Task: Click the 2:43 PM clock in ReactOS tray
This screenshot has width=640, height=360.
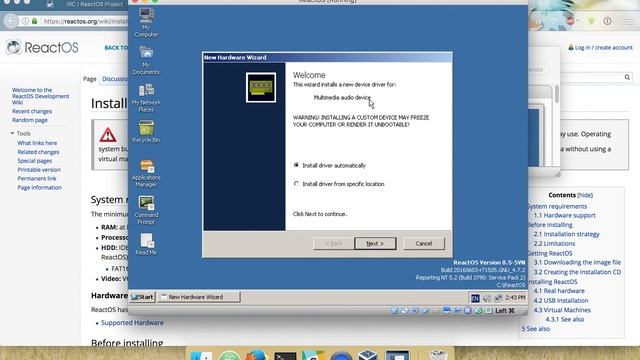Action: click(x=515, y=298)
